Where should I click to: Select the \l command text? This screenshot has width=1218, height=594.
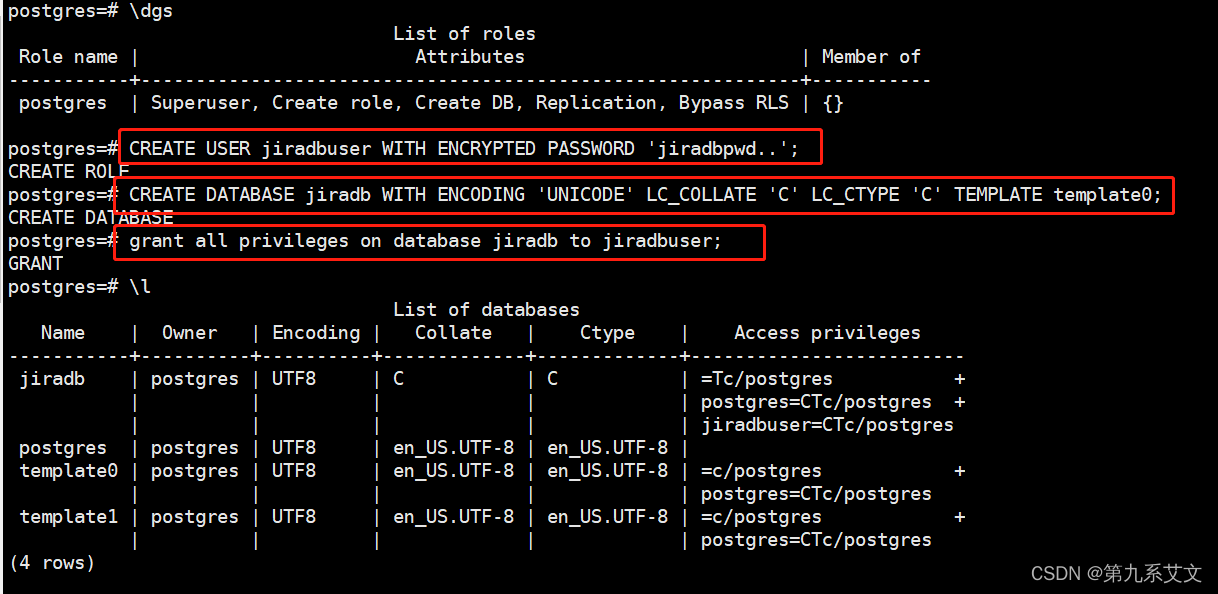tap(140, 286)
